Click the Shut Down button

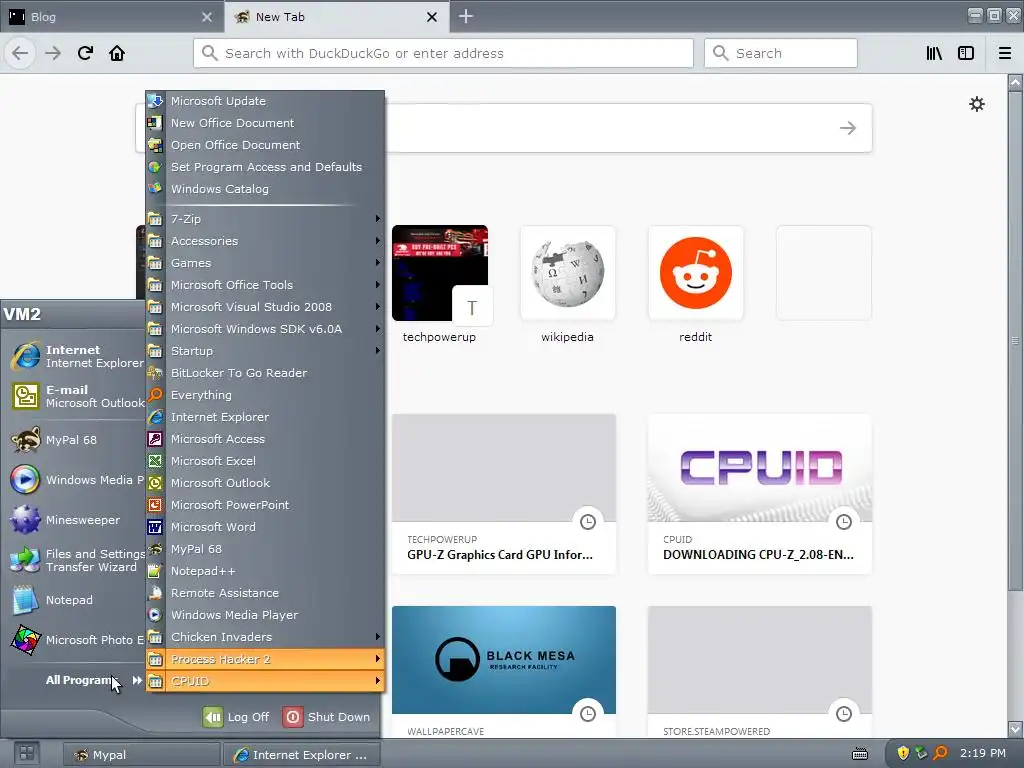(327, 717)
